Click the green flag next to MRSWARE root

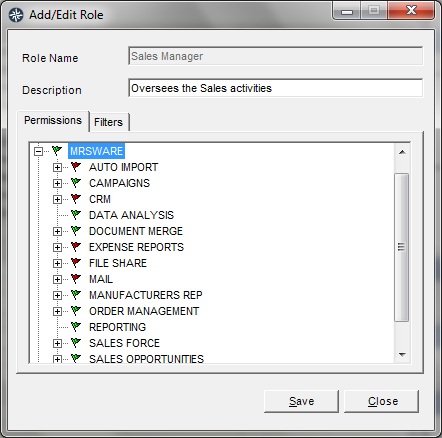(x=57, y=151)
